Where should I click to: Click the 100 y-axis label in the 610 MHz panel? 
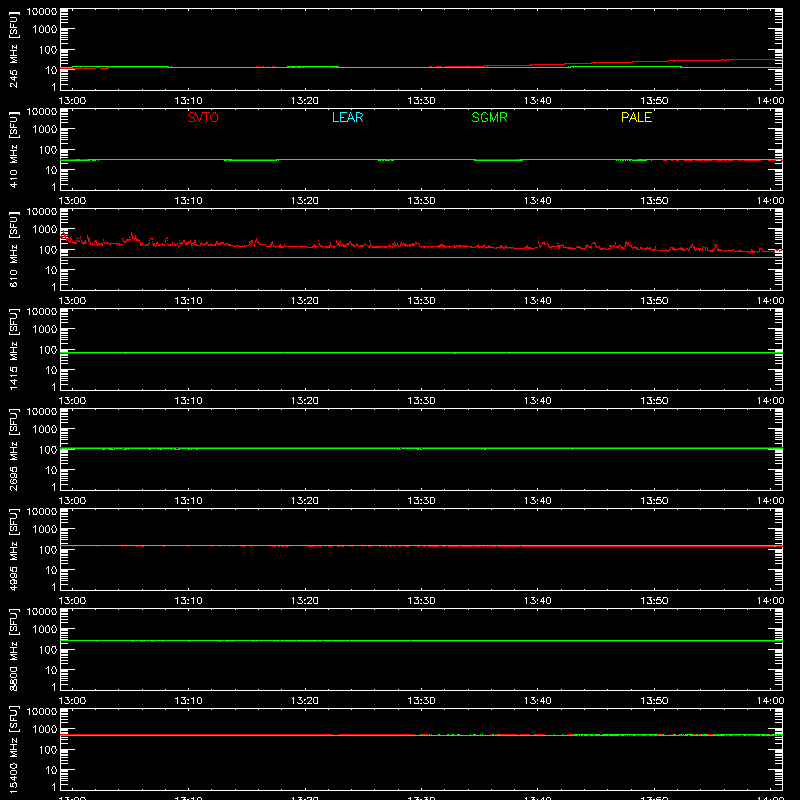click(x=48, y=249)
